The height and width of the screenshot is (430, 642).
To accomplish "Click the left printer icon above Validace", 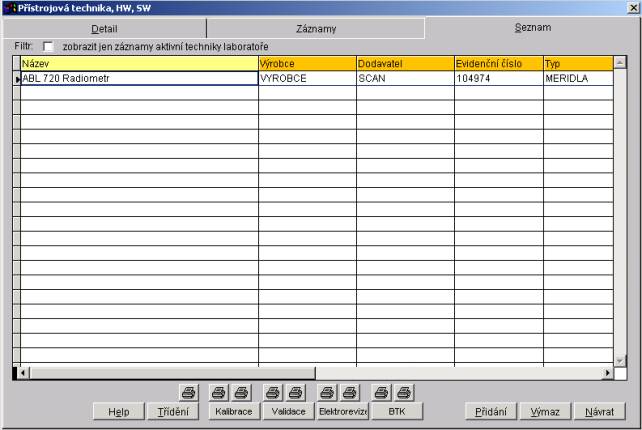I will (270, 392).
